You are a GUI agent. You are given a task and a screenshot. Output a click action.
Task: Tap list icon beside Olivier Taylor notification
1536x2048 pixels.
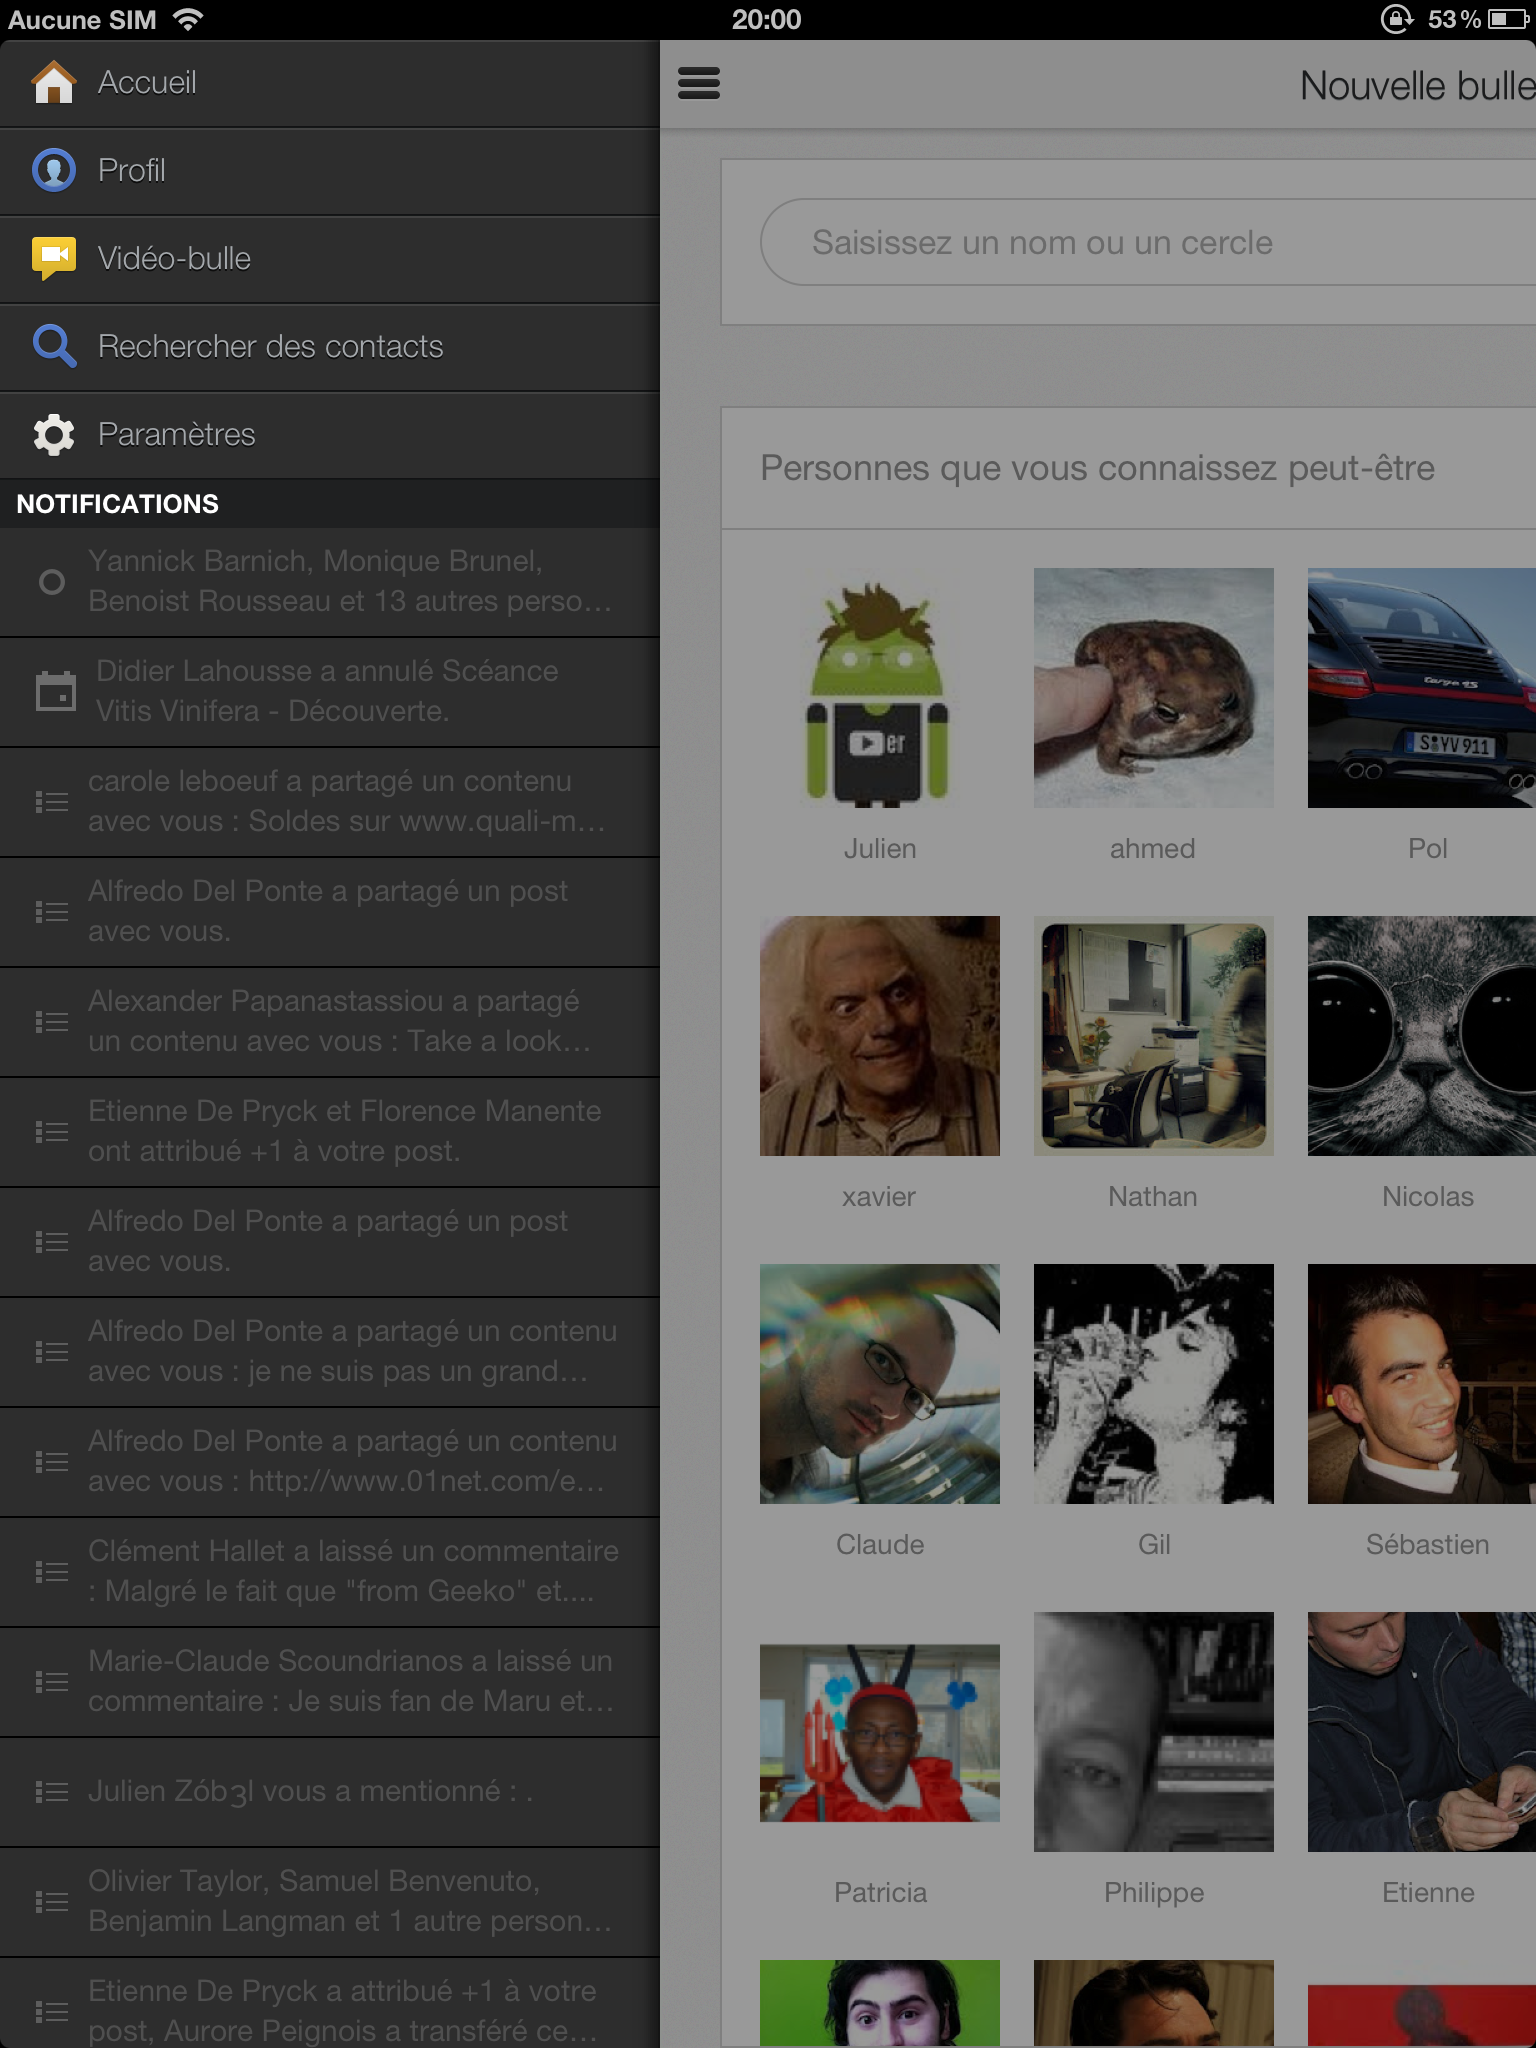(x=51, y=1902)
